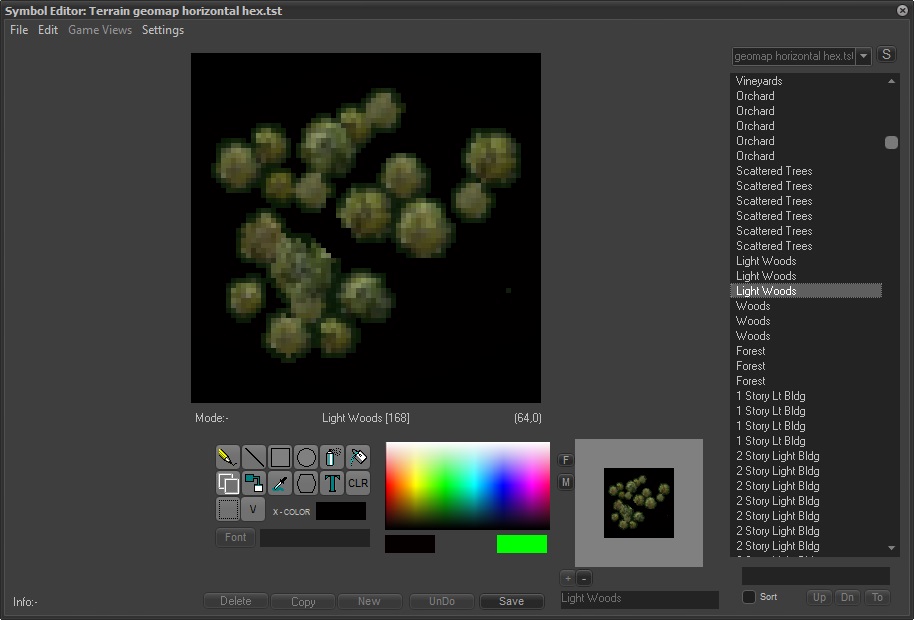This screenshot has width=914, height=620.
Task: Open the File menu
Action: 19,30
